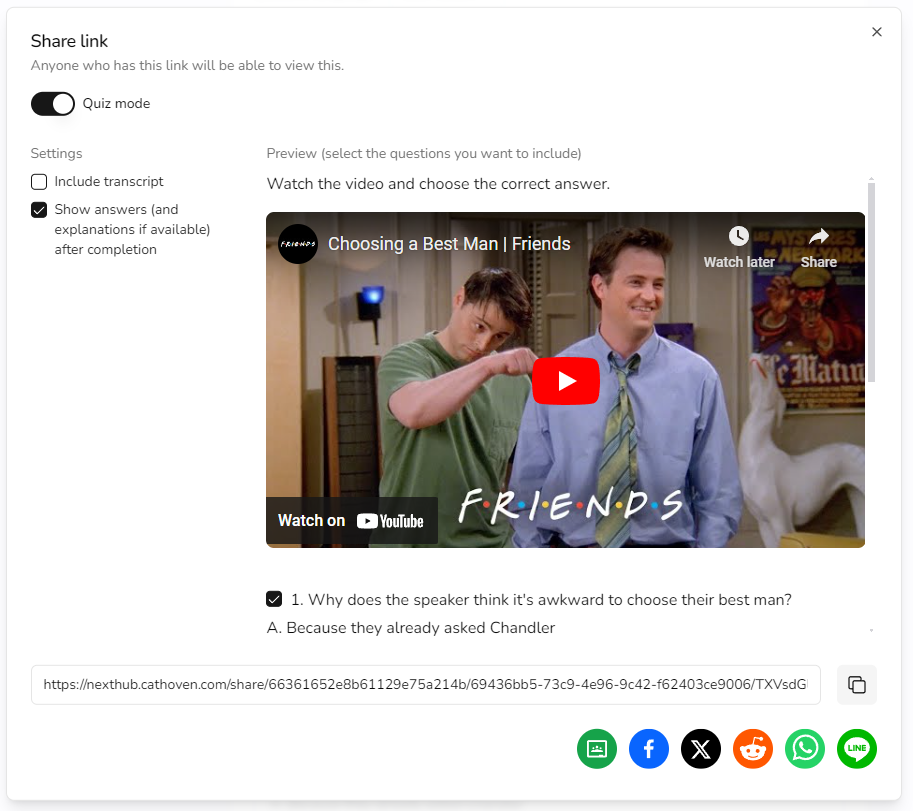The image size is (913, 811).
Task: Open the Friends channel avatar
Action: (298, 244)
